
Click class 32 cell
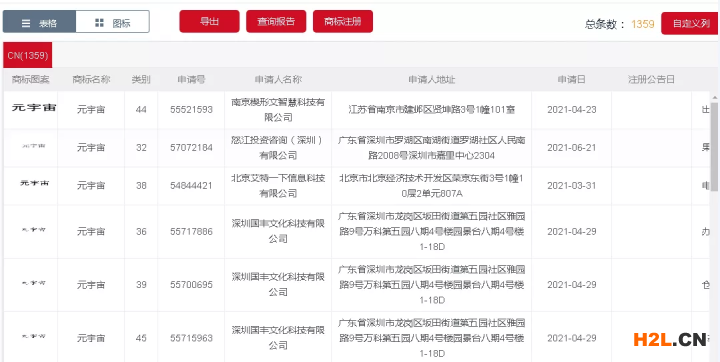pos(141,148)
